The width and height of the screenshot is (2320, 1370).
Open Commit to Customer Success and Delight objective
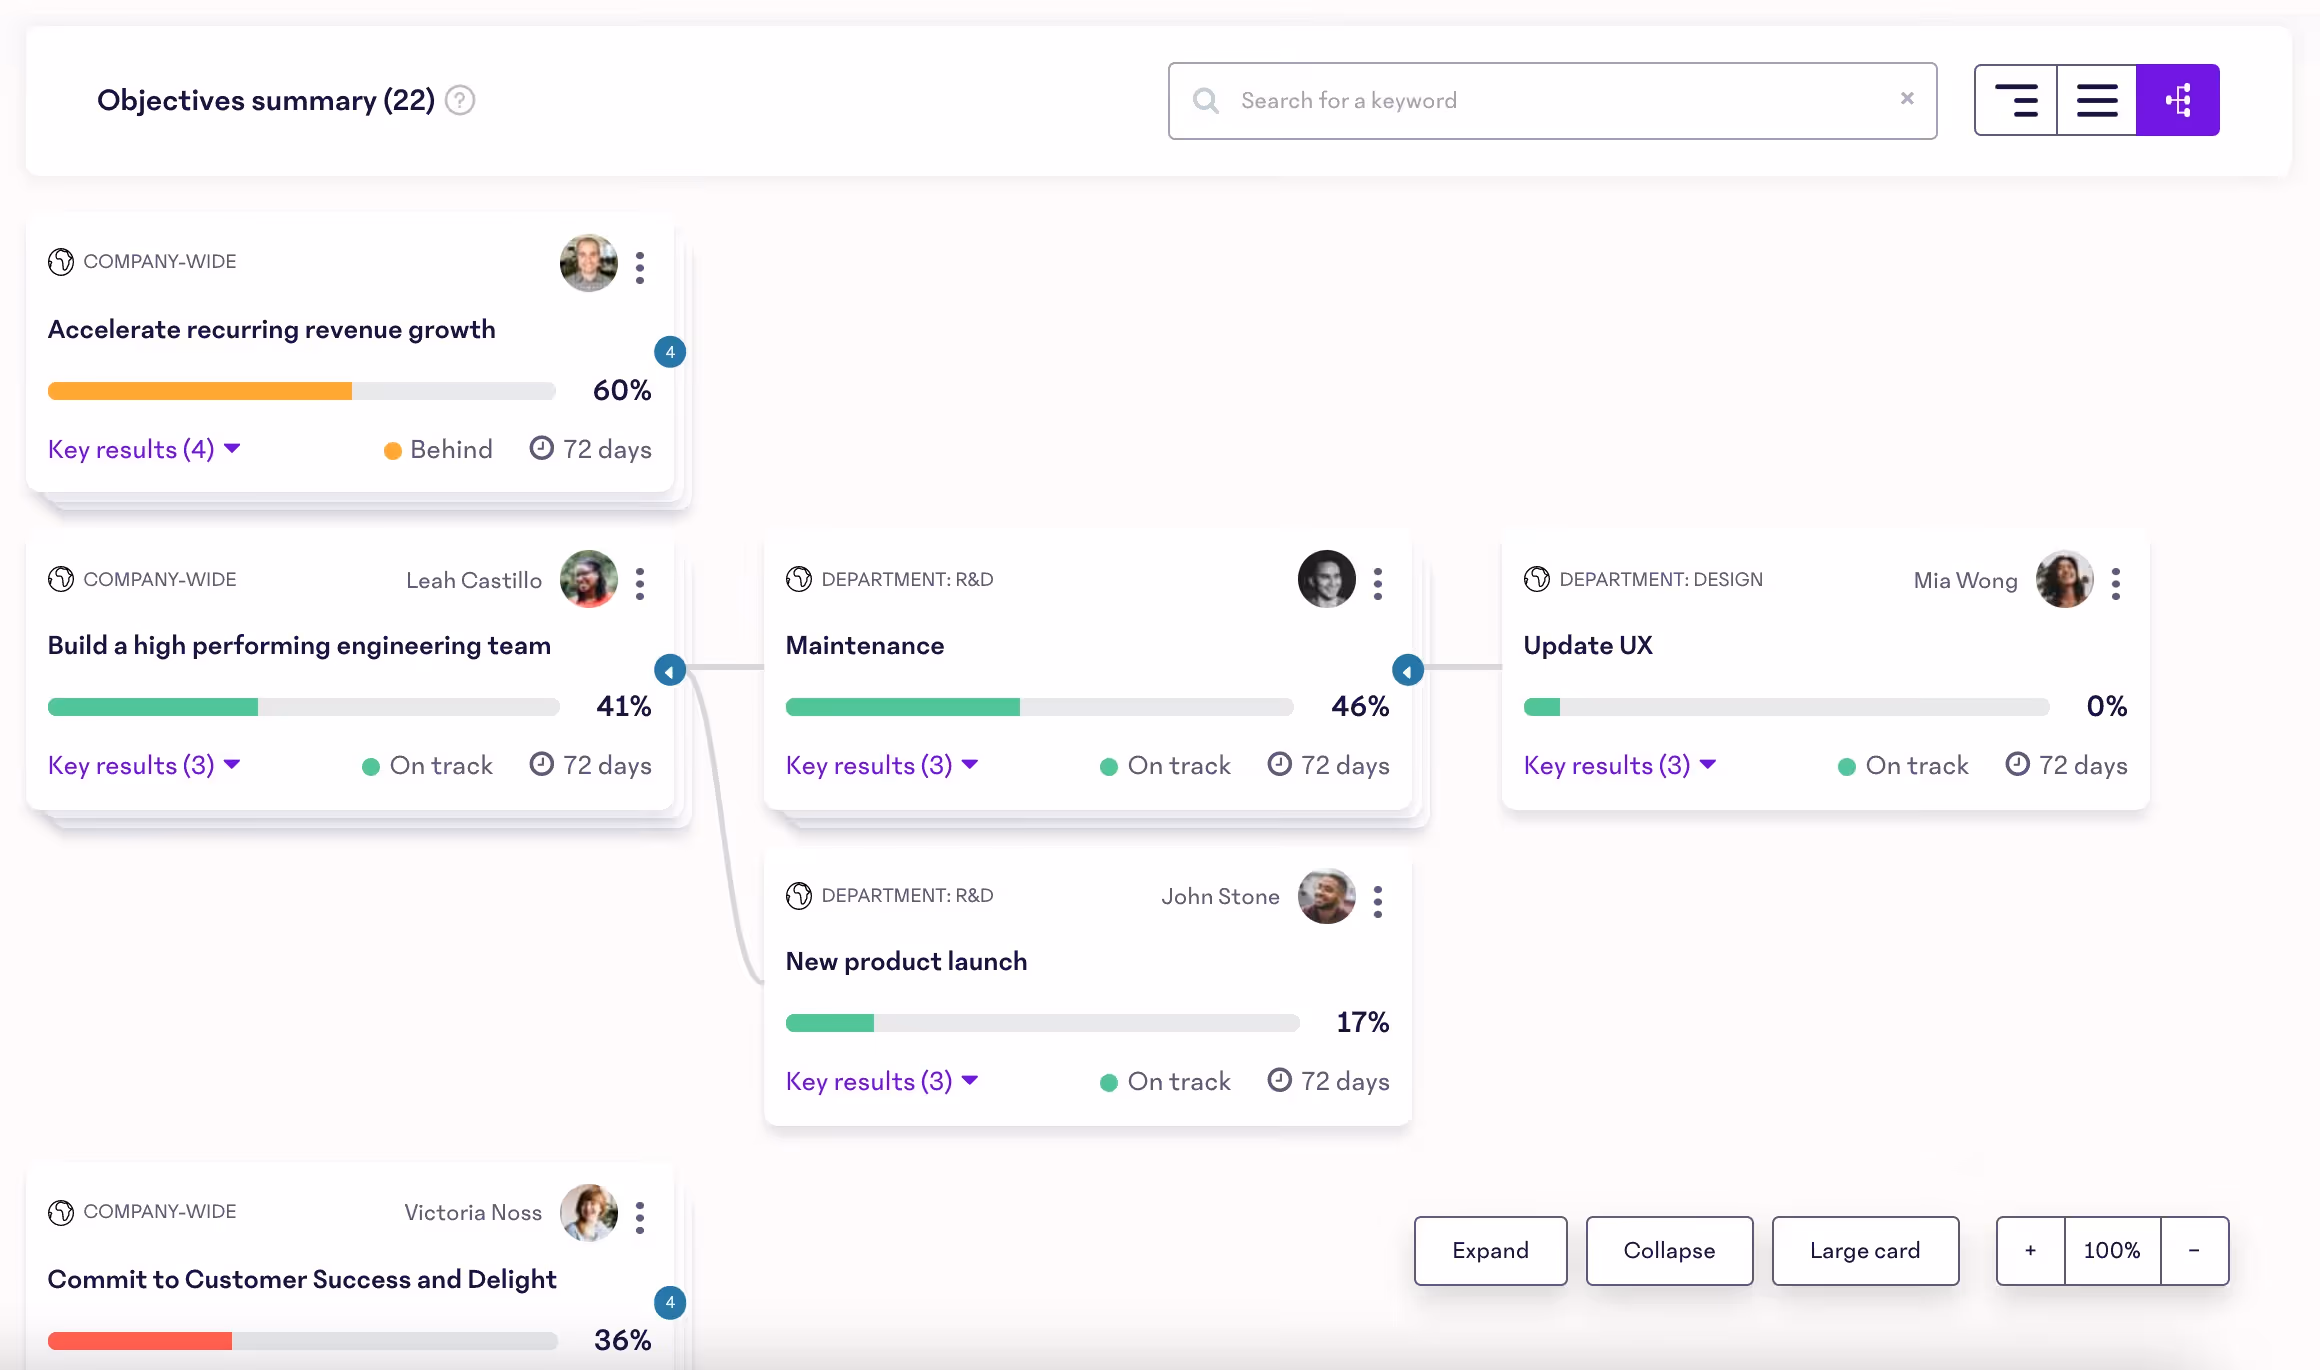click(x=302, y=1279)
